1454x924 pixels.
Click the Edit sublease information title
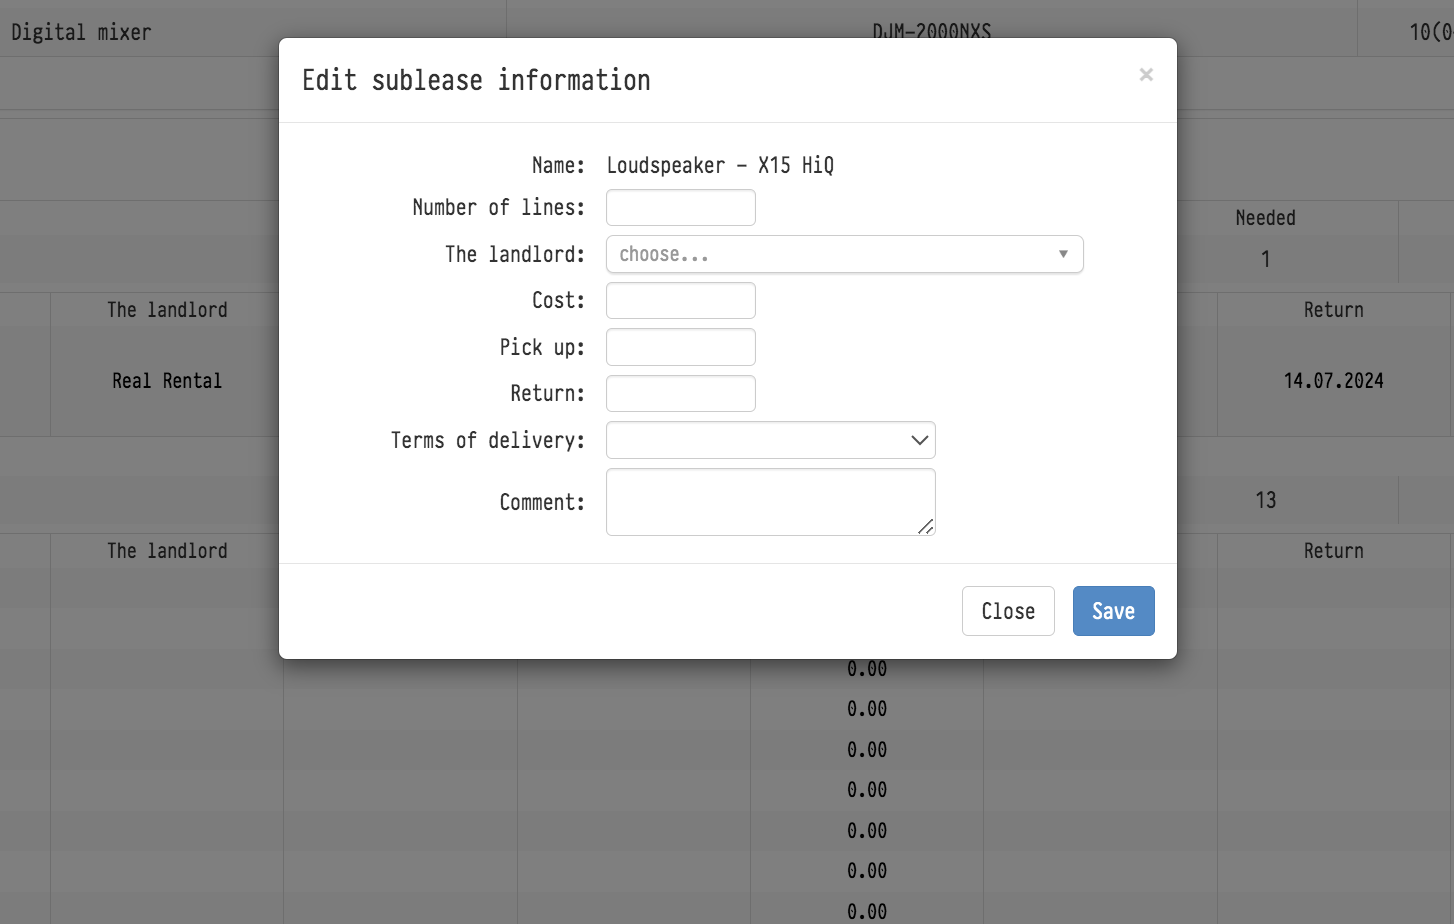[x=476, y=80]
